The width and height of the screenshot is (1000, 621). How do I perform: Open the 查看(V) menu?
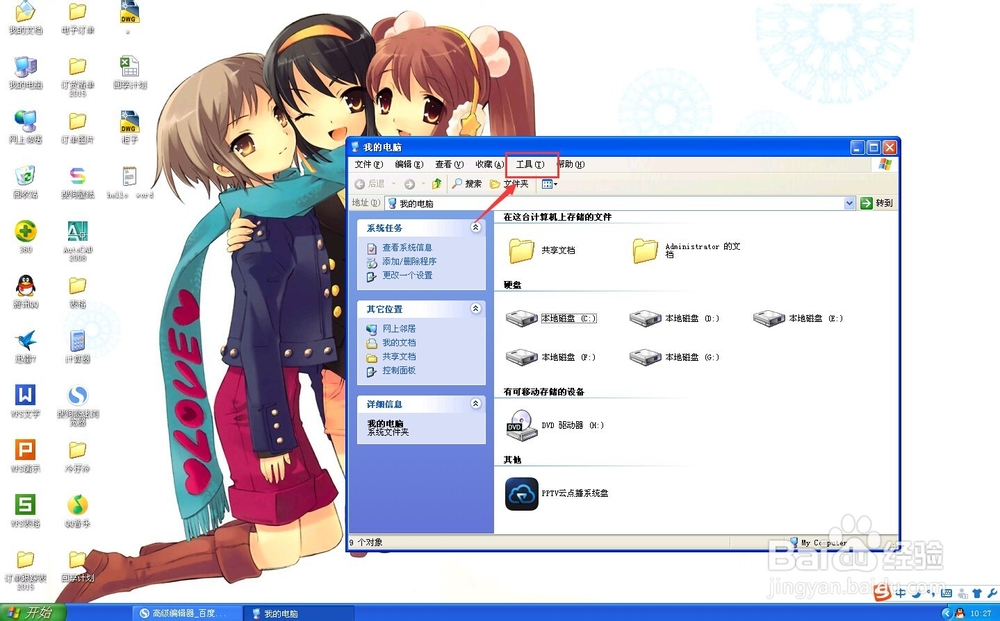449,164
